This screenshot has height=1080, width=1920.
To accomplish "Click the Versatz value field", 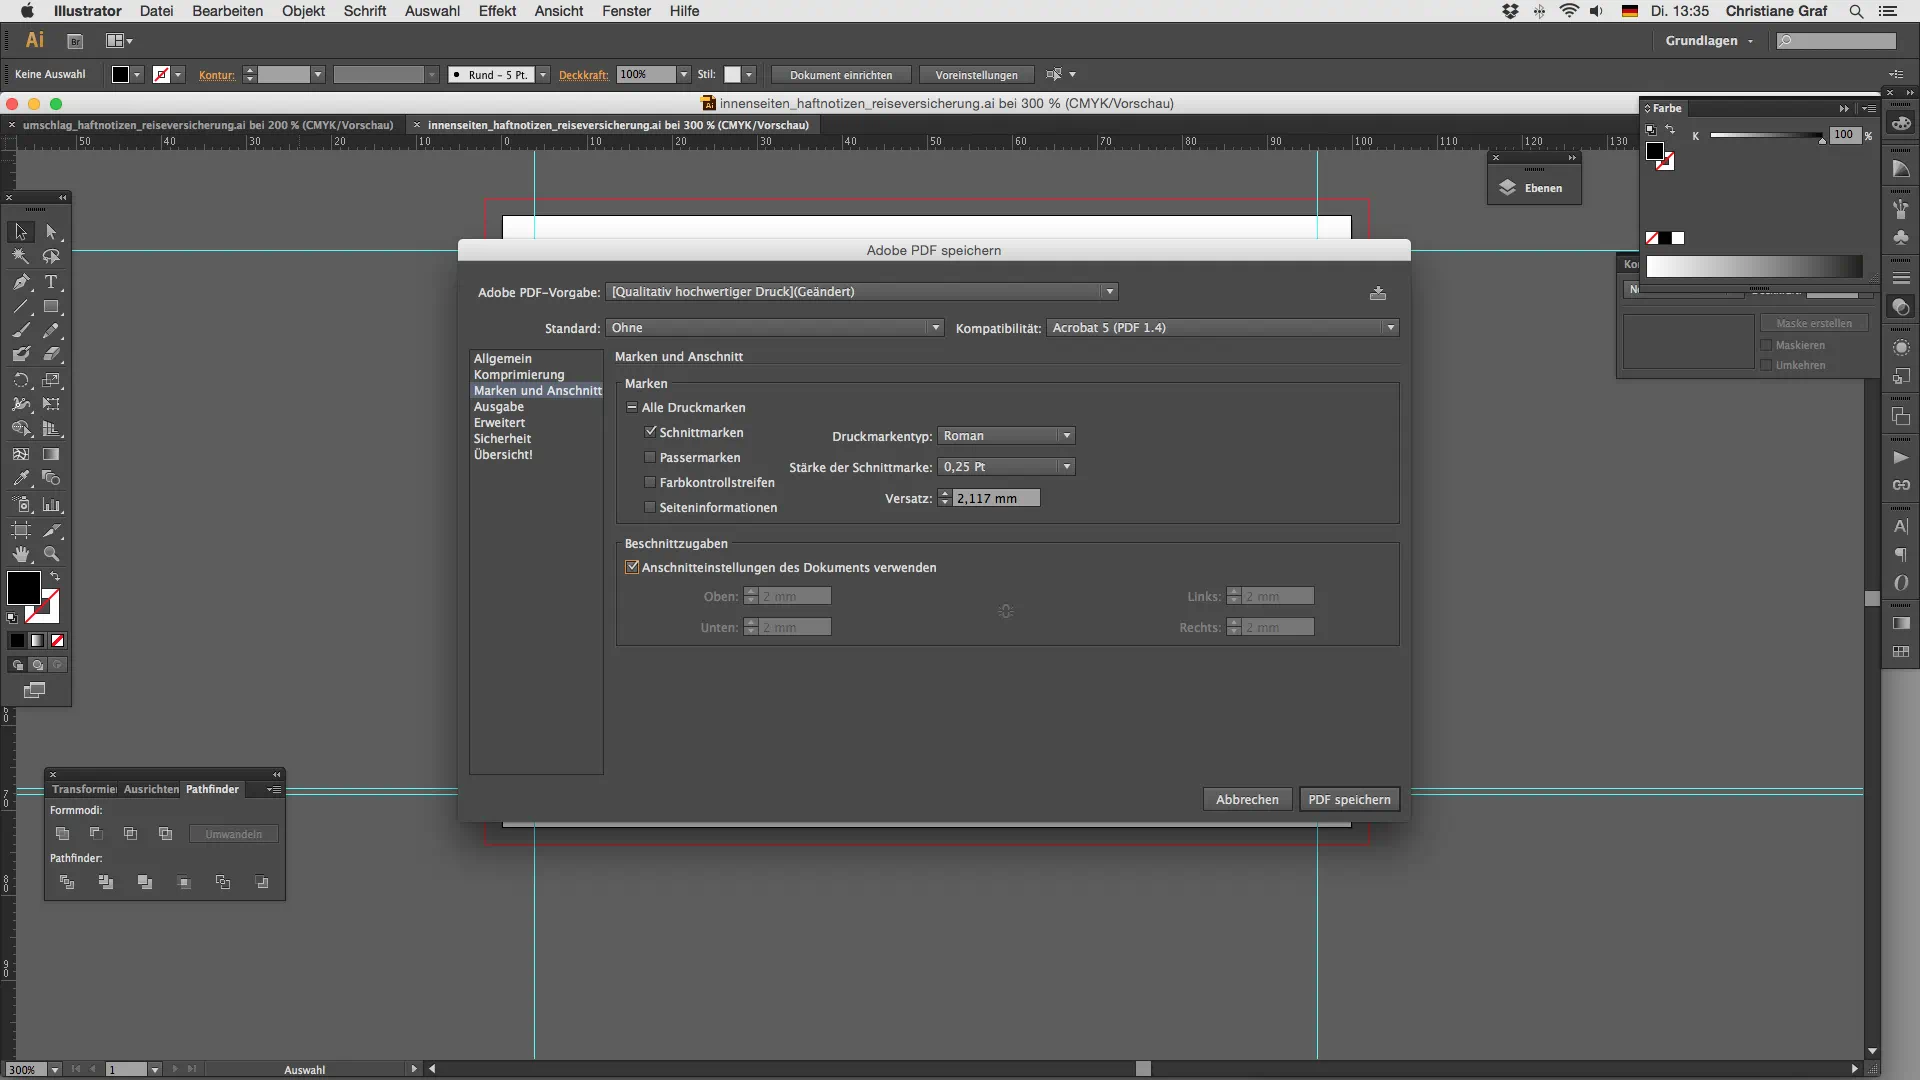I will click(996, 498).
